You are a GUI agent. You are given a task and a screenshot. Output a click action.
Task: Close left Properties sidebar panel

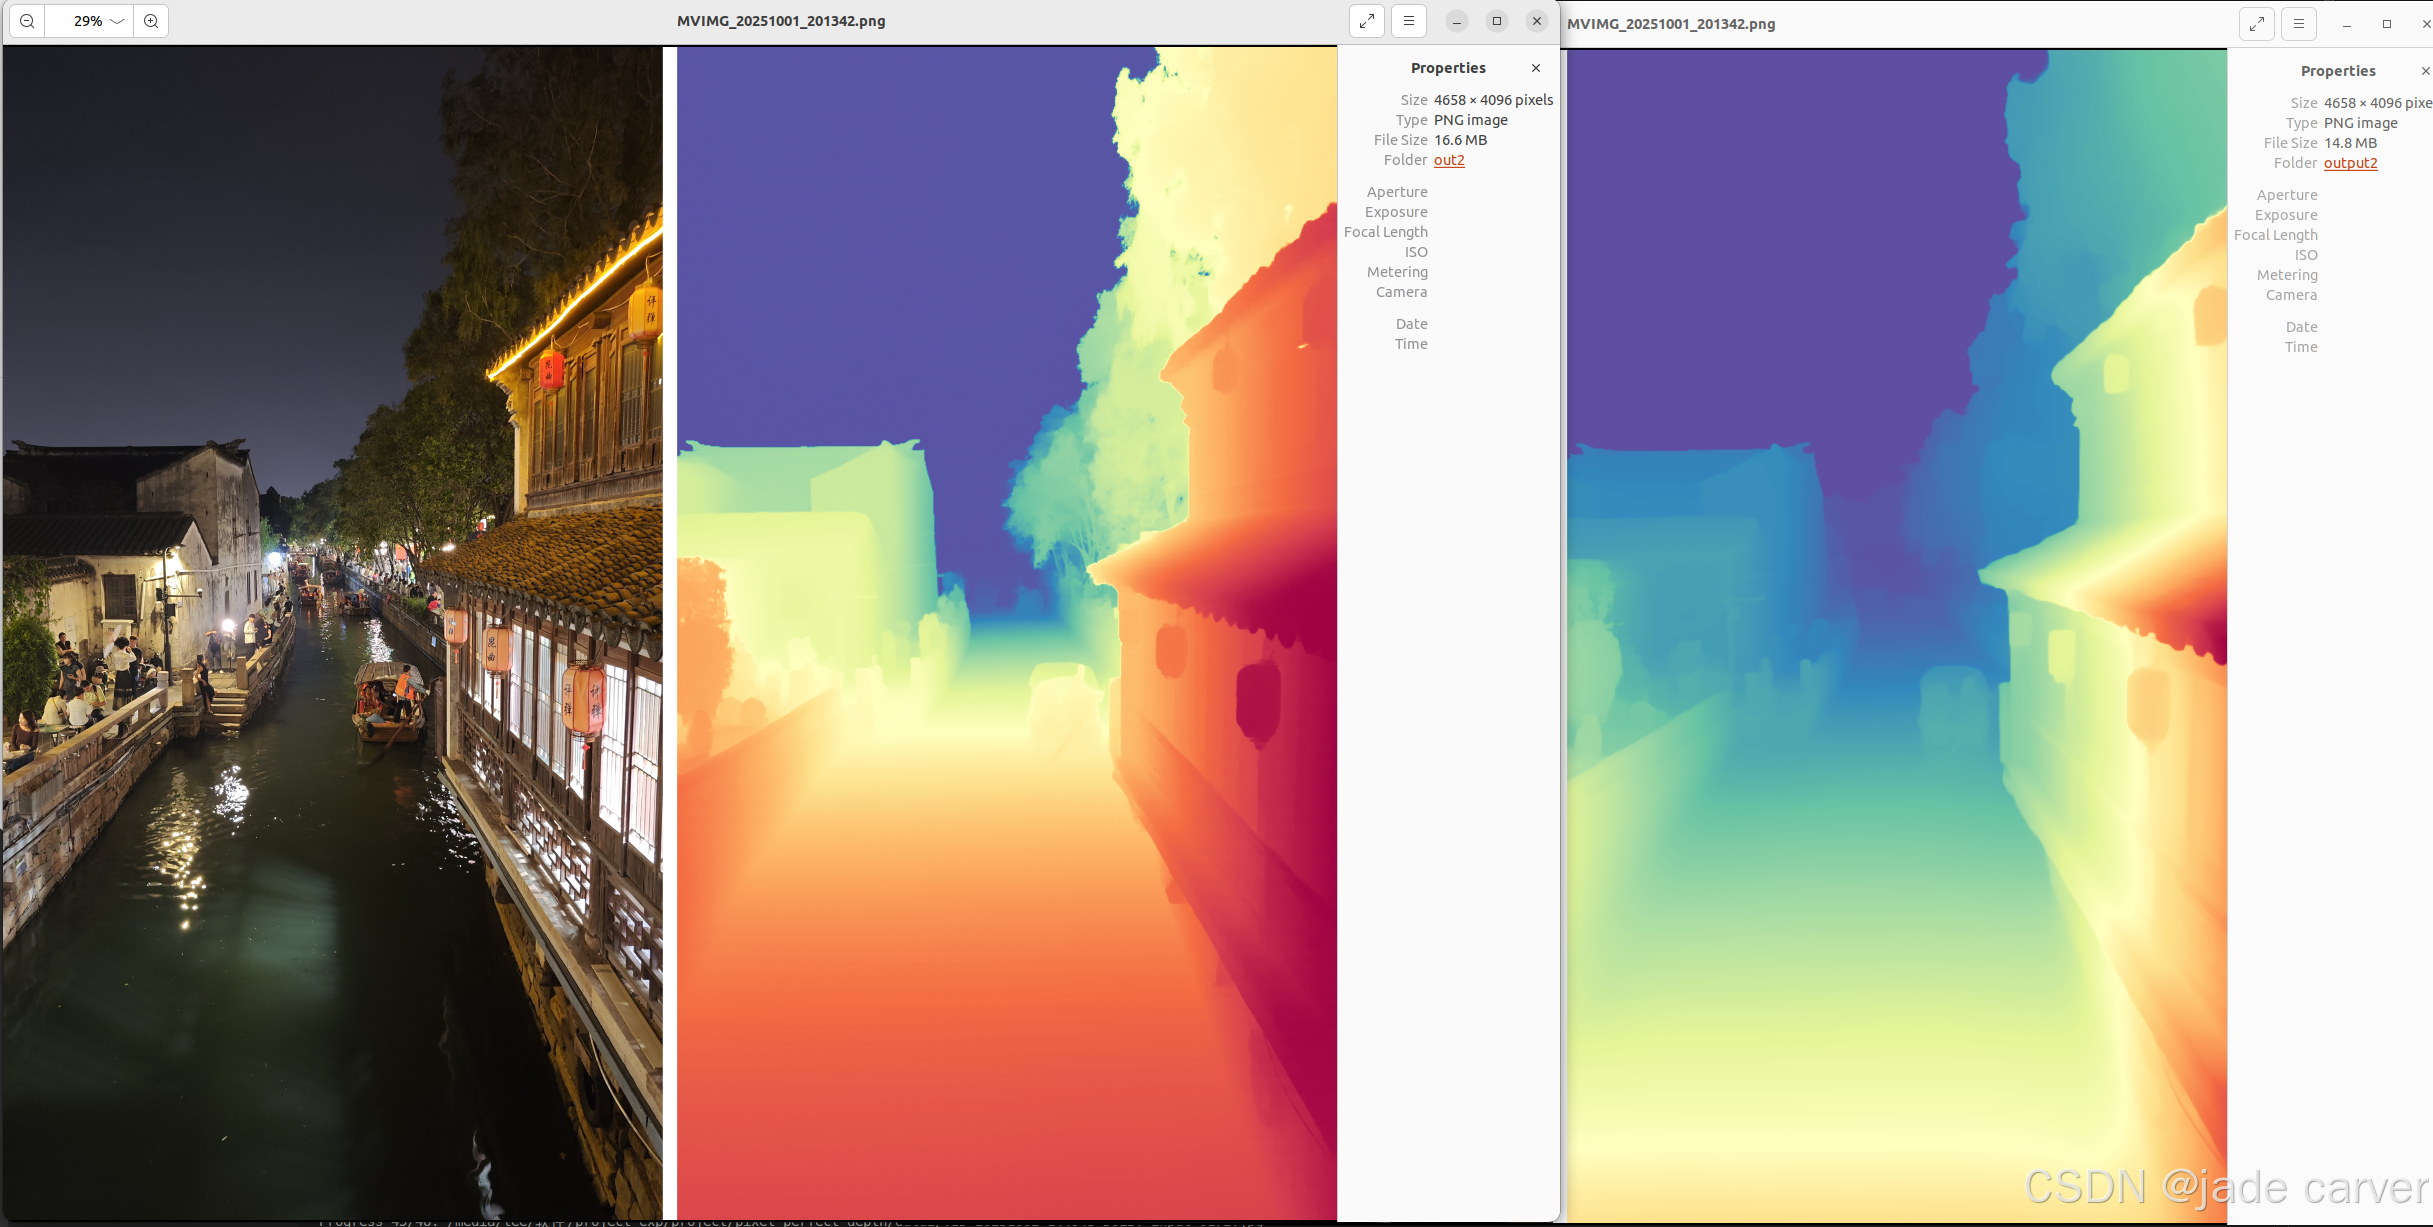[1536, 68]
